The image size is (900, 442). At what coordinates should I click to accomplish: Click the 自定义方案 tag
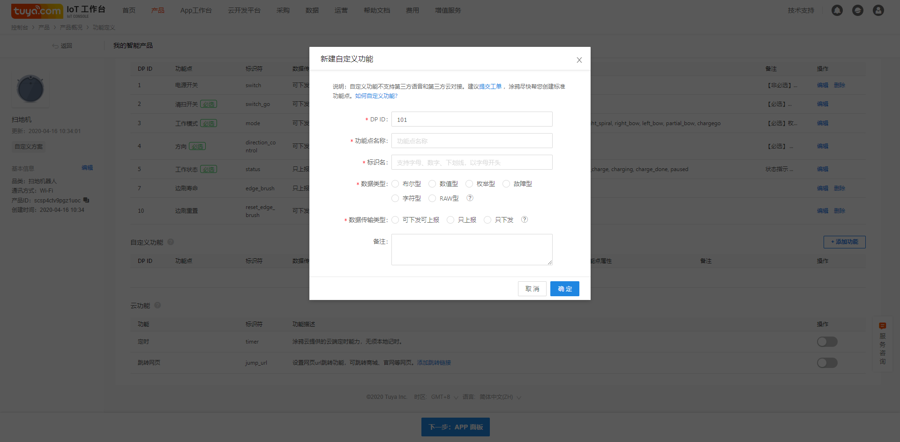tap(29, 147)
